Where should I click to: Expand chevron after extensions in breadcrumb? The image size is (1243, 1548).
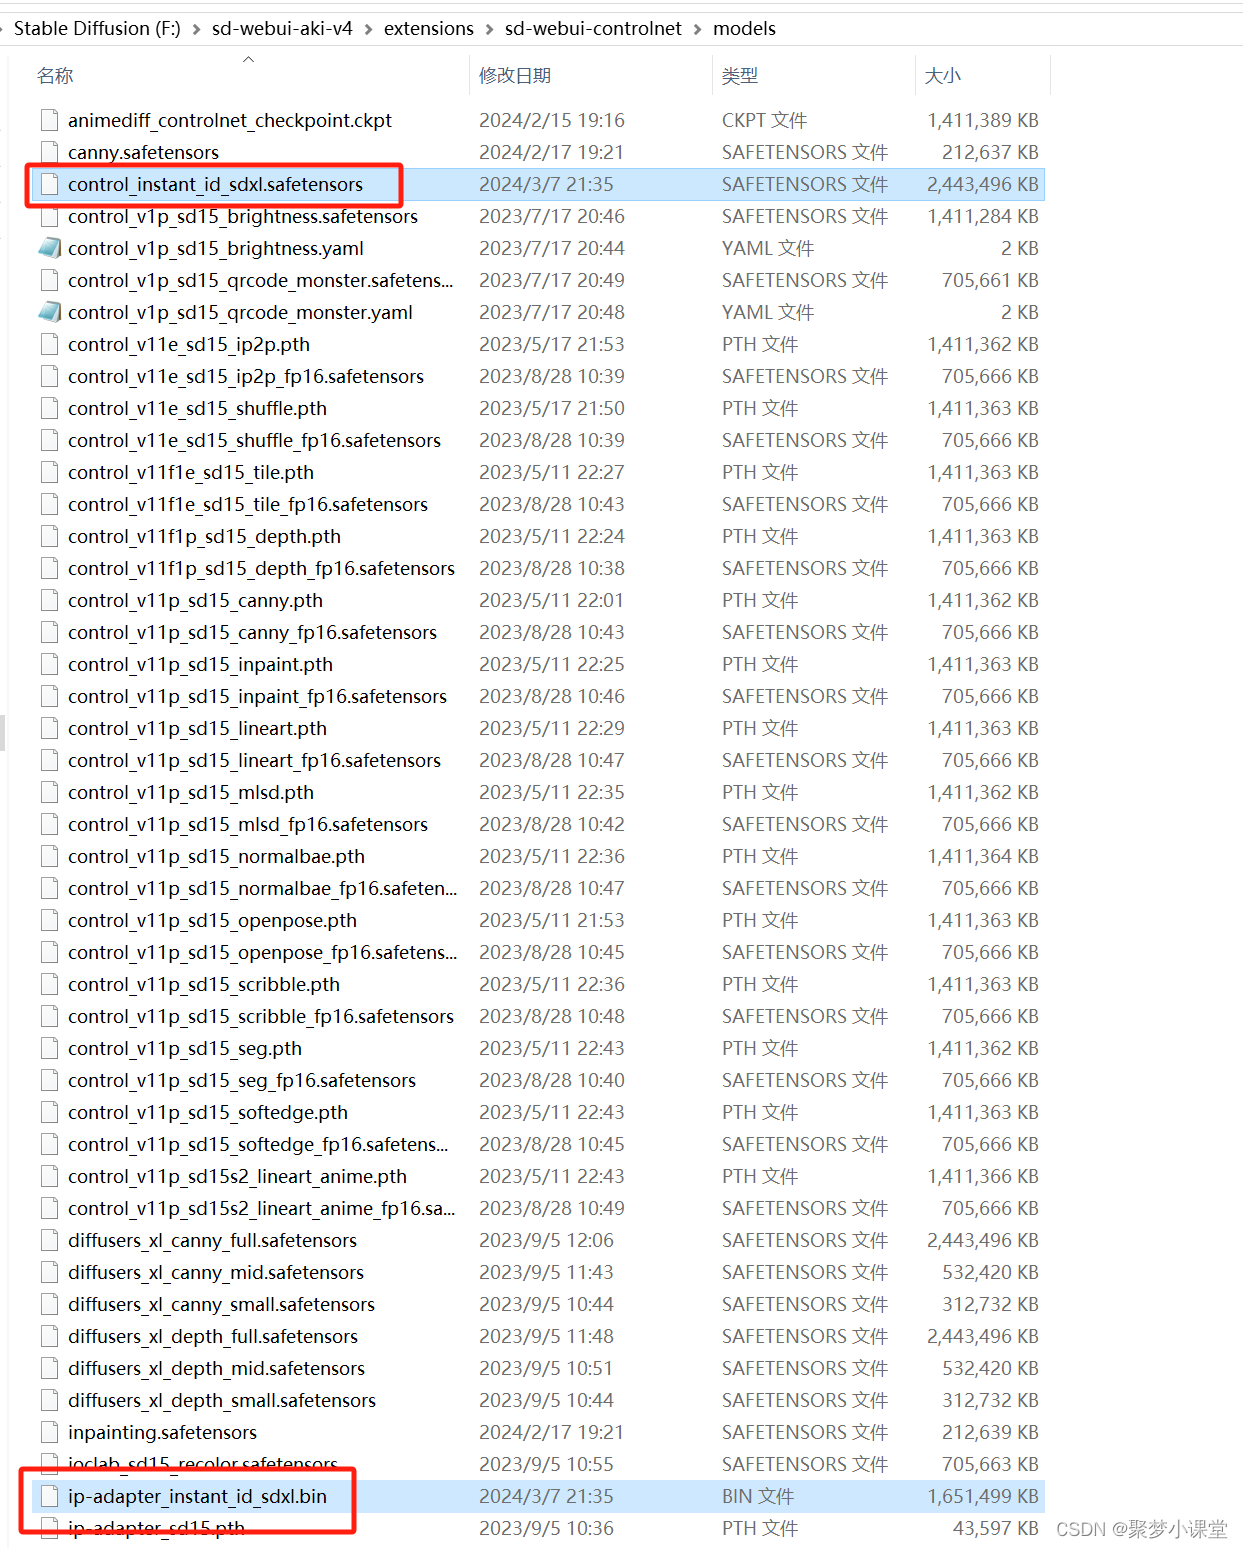(489, 29)
